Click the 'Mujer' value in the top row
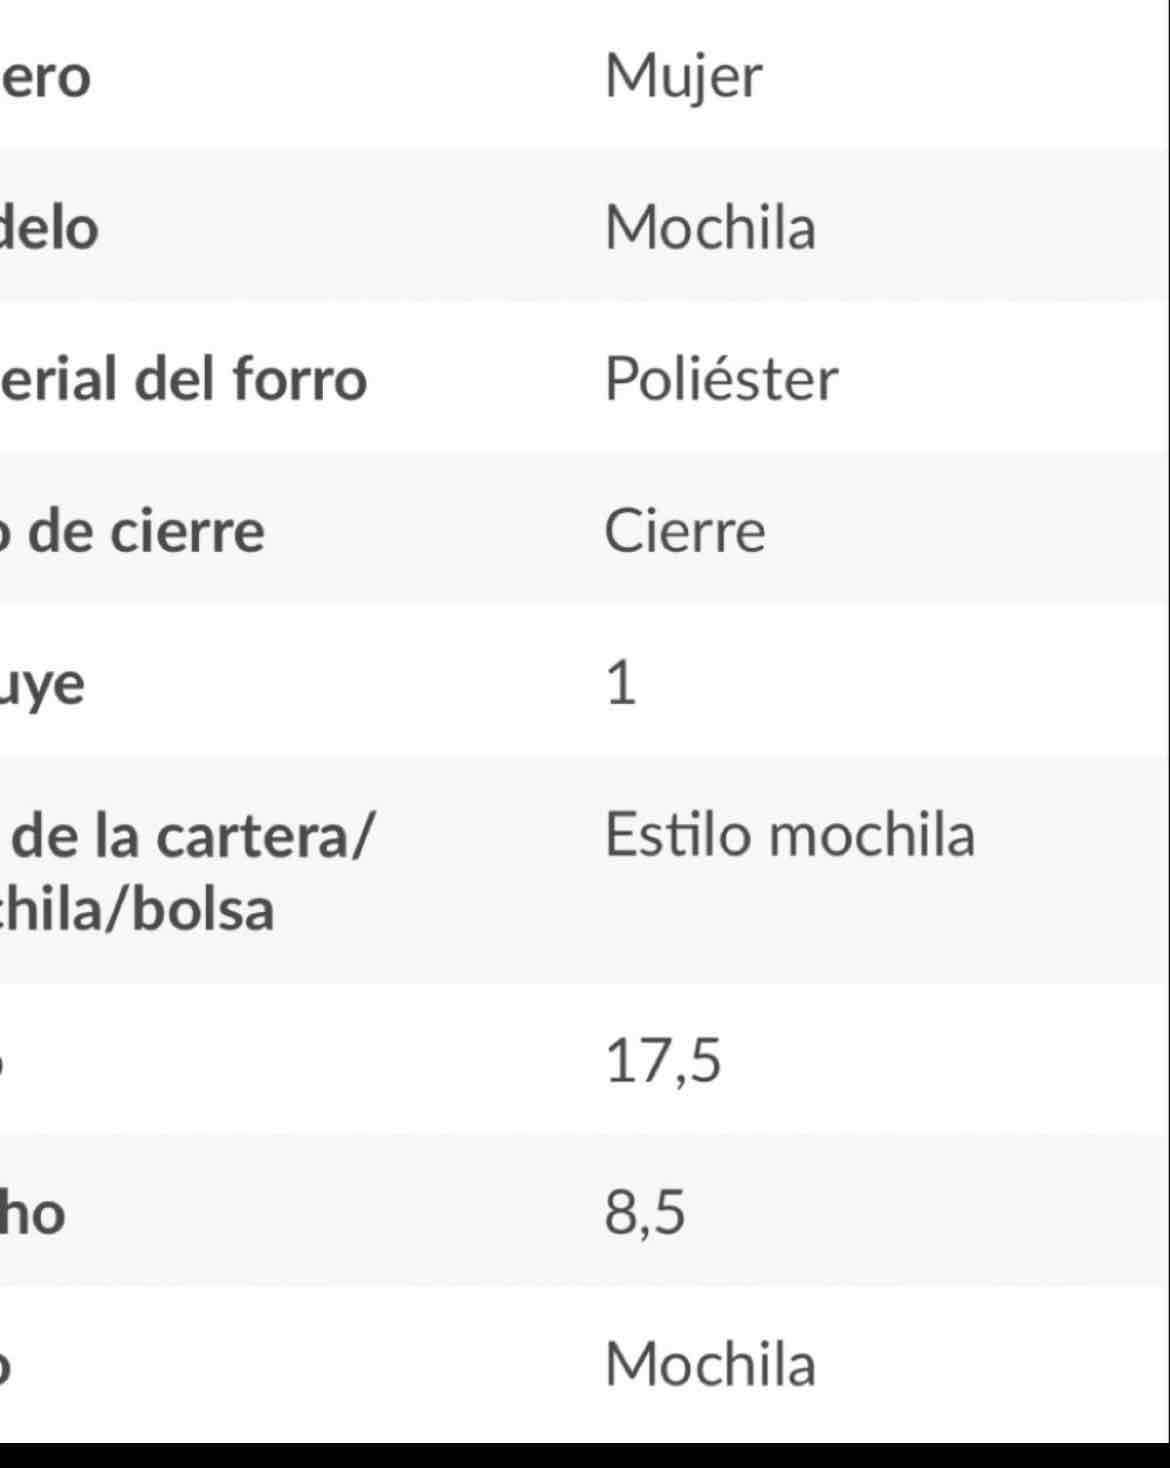Image resolution: width=1170 pixels, height=1468 pixels. [x=683, y=76]
